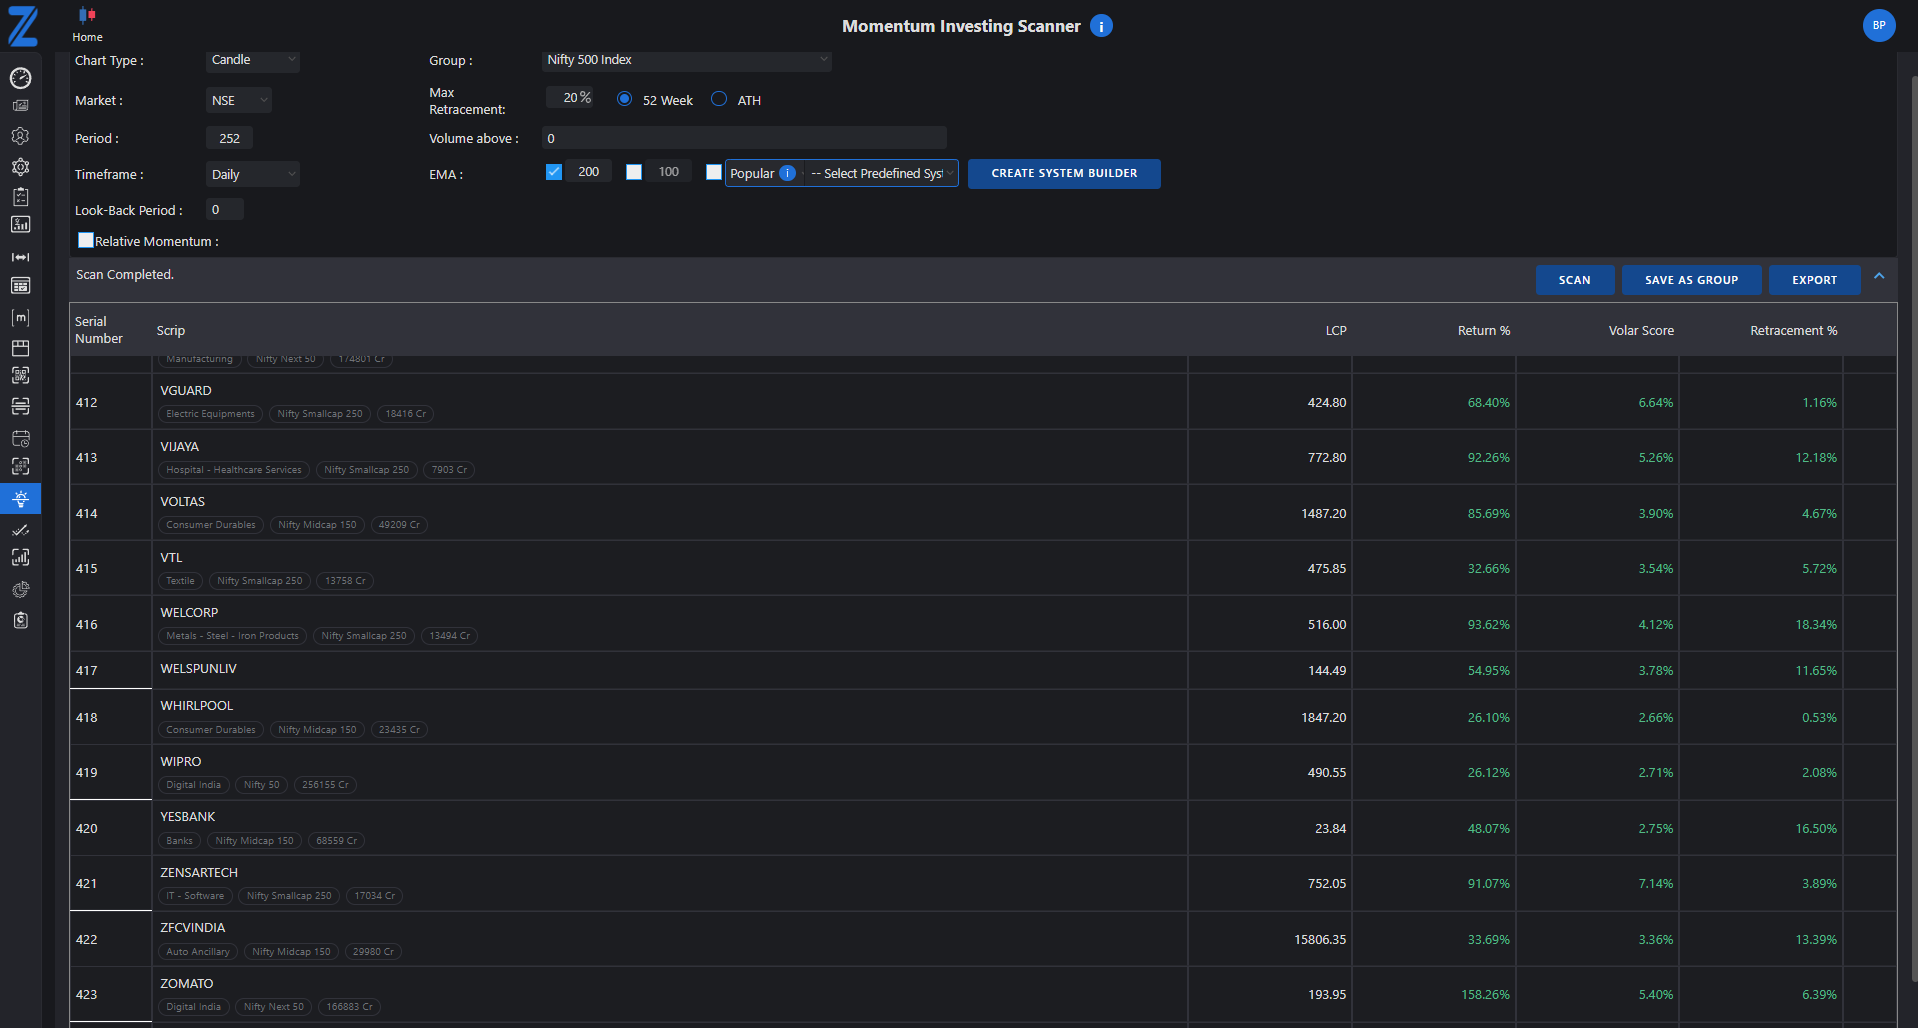This screenshot has height=1028, width=1918.
Task: Select the ATH radio button
Action: coord(719,99)
